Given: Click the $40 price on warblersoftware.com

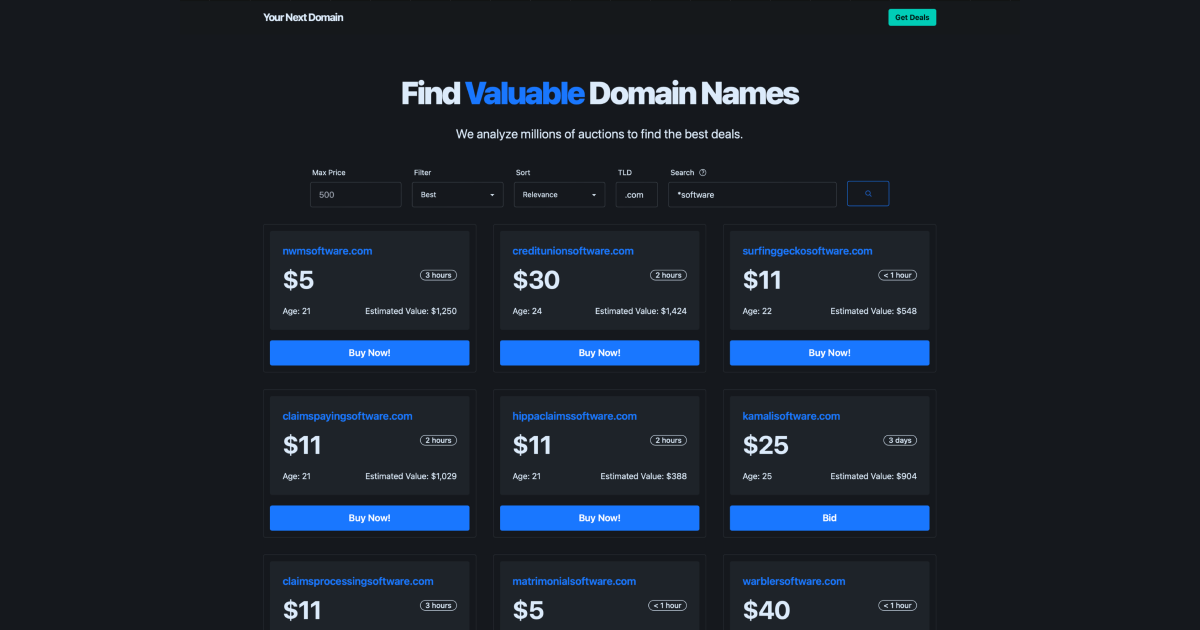Looking at the screenshot, I should (x=767, y=610).
